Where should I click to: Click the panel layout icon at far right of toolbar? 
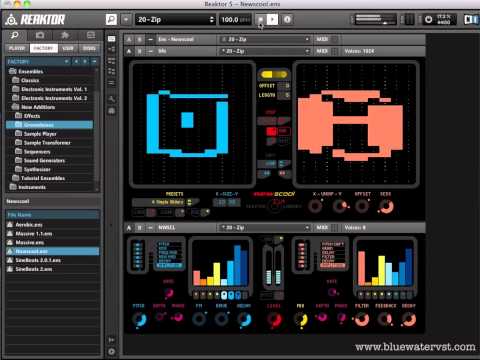[471, 19]
